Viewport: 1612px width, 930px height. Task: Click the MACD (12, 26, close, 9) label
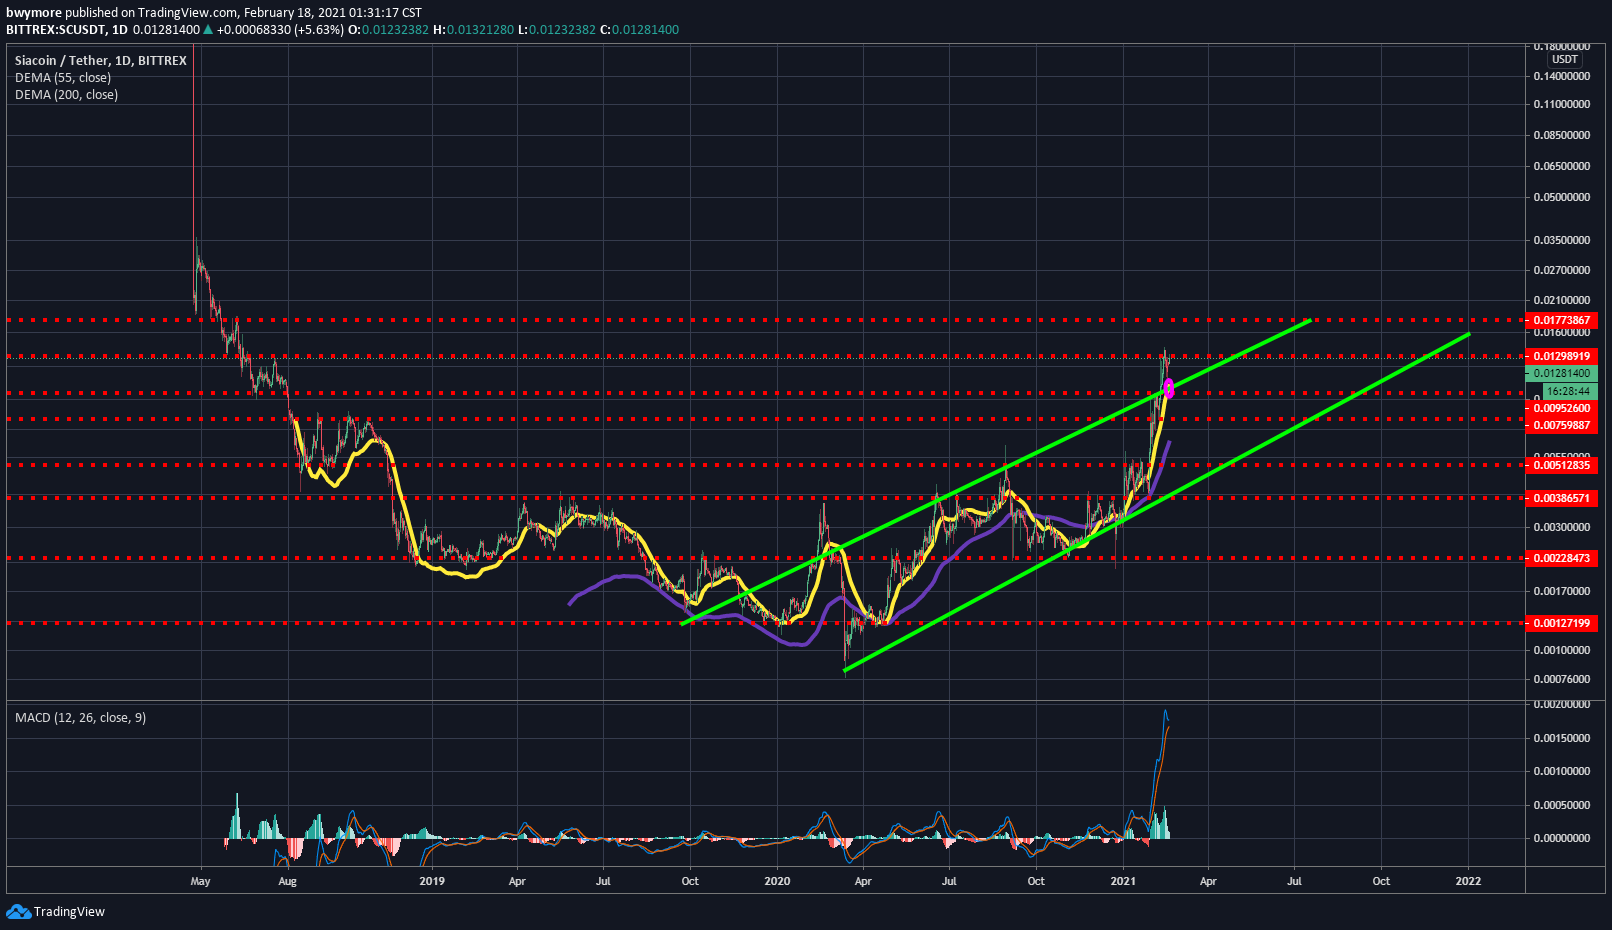click(80, 718)
